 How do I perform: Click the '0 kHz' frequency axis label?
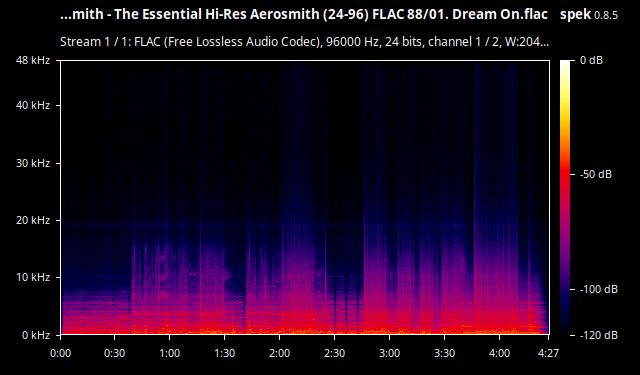tap(36, 335)
